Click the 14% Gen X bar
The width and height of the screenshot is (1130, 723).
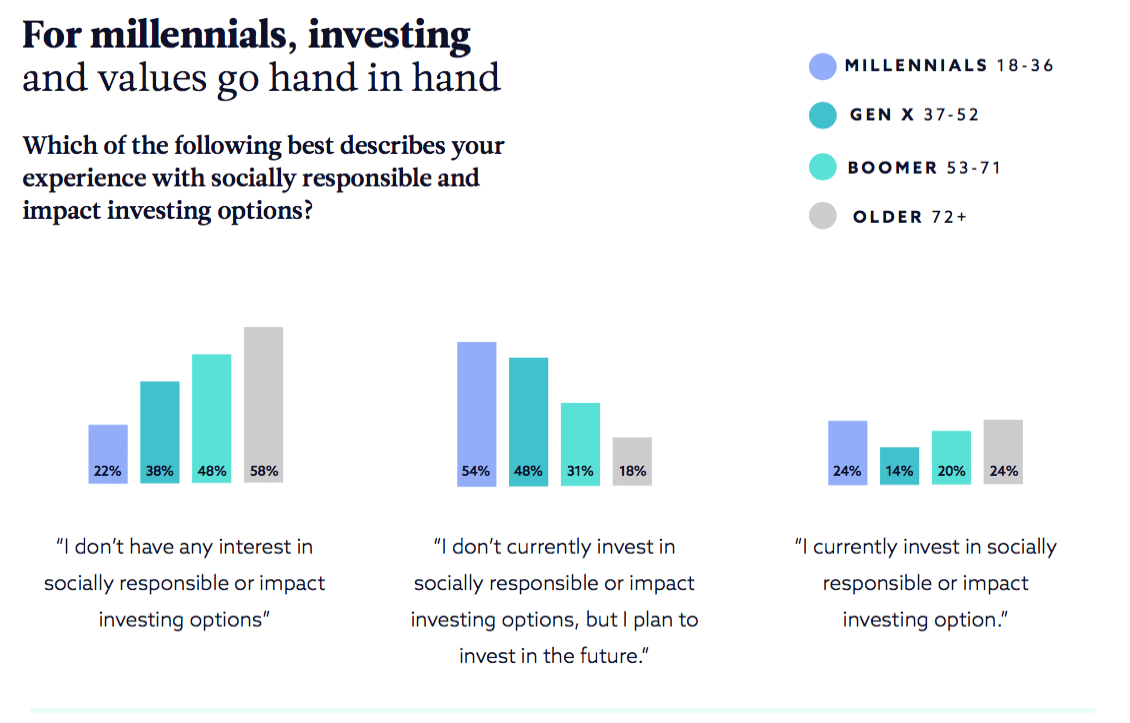pos(899,466)
